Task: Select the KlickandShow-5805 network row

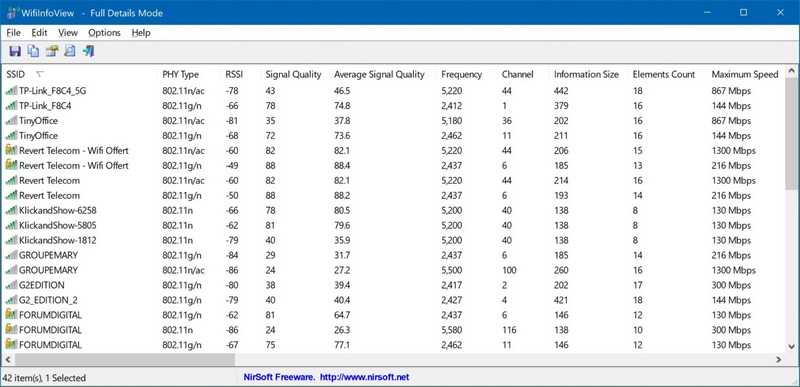Action: point(393,225)
